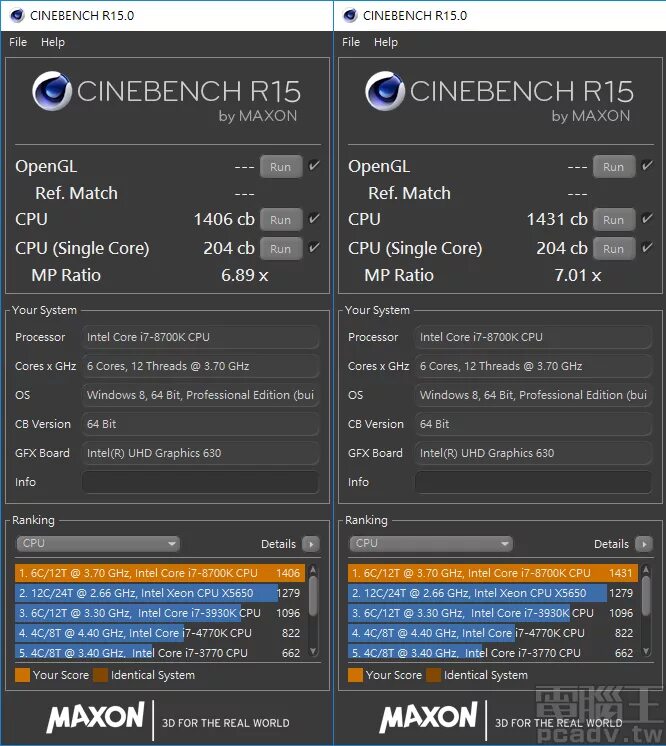
Task: Click Details label in left window
Action: [x=278, y=544]
